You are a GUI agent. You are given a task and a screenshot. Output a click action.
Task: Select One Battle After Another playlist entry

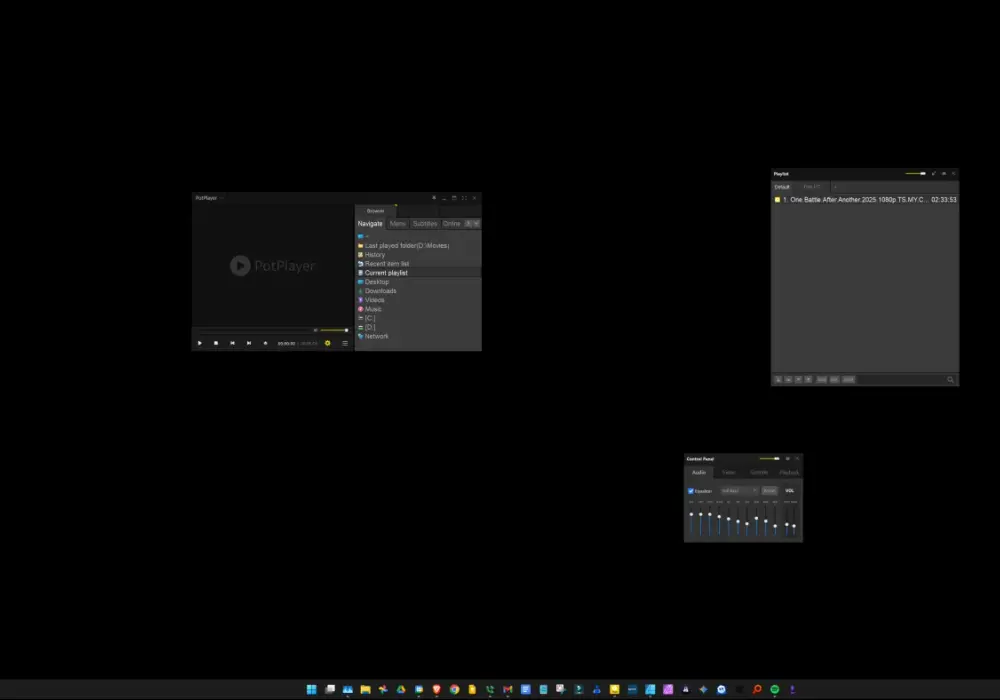tap(865, 200)
